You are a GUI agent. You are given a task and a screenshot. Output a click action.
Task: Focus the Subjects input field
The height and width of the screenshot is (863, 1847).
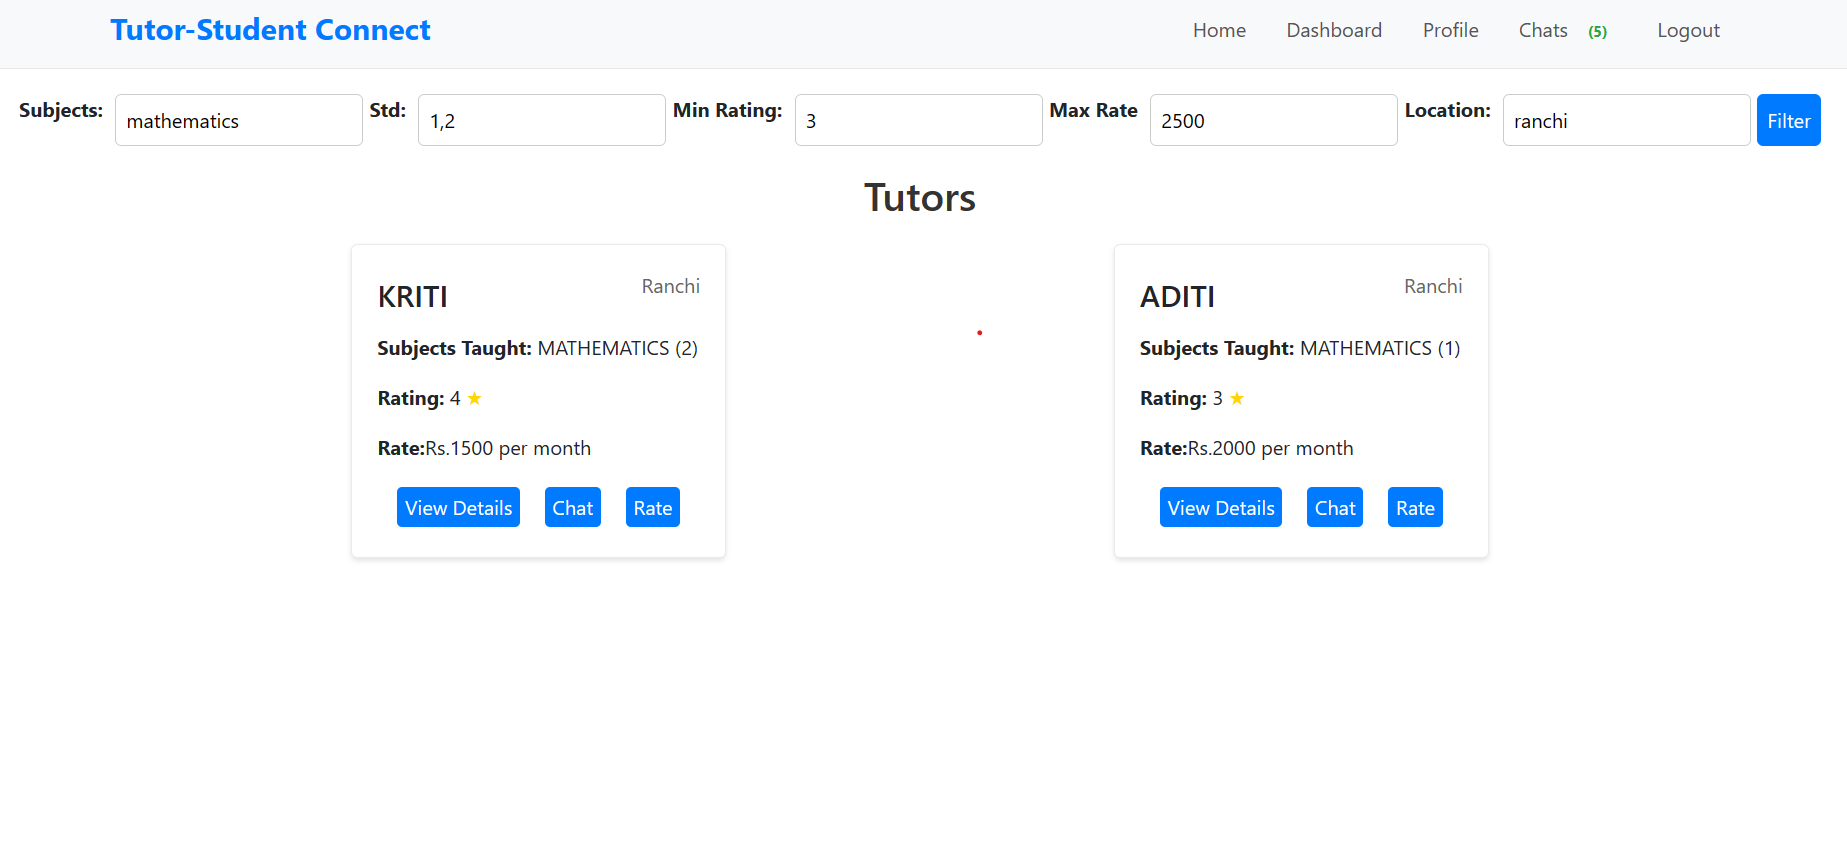[x=238, y=121]
